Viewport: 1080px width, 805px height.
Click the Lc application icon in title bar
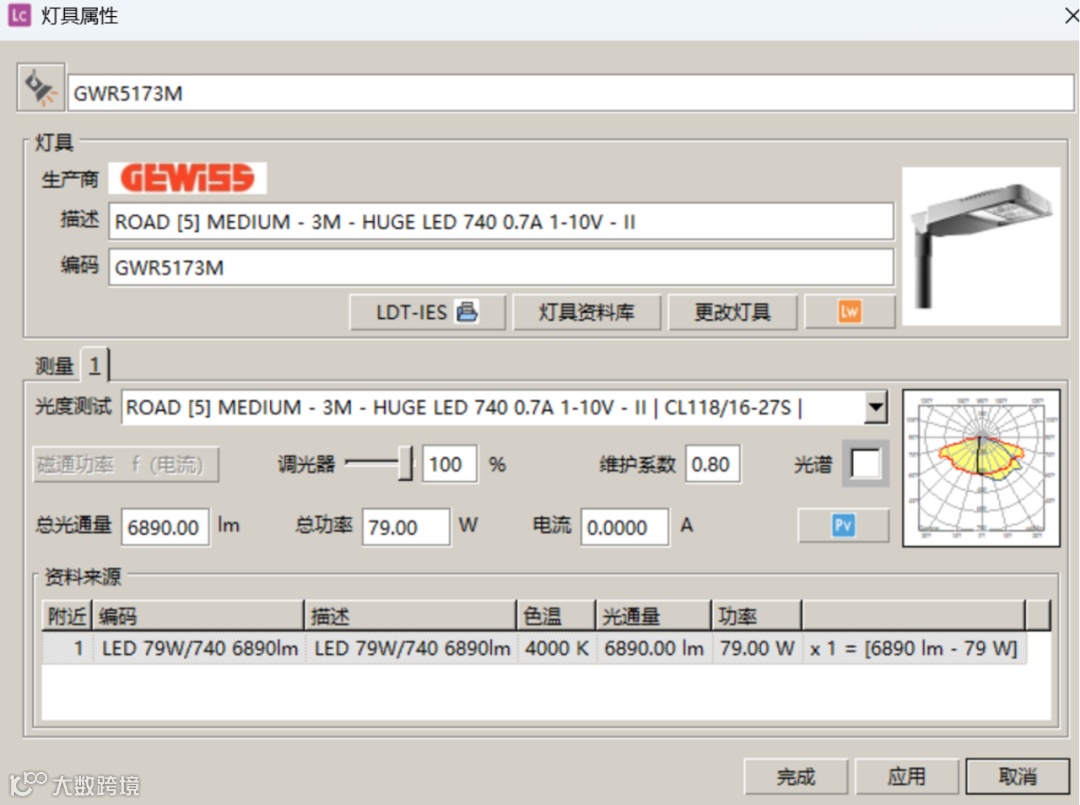click(x=19, y=15)
